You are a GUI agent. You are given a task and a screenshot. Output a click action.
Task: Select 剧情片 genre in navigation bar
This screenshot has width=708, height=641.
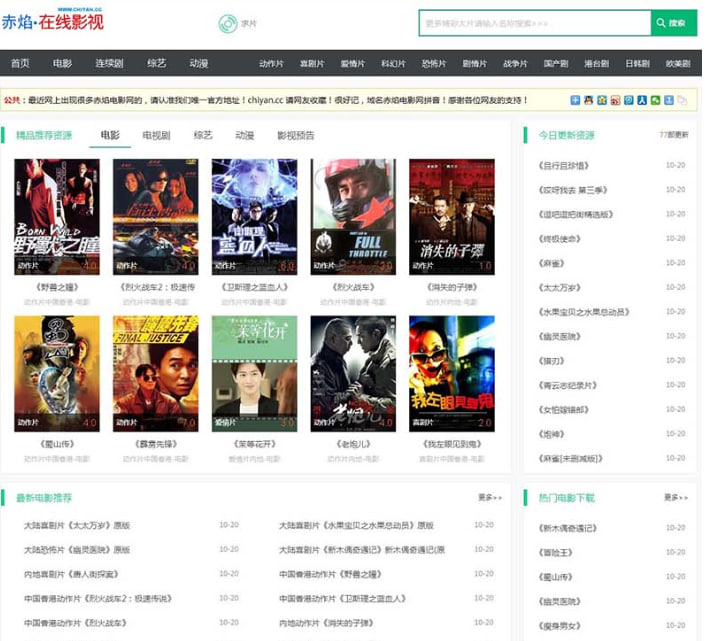coord(475,64)
